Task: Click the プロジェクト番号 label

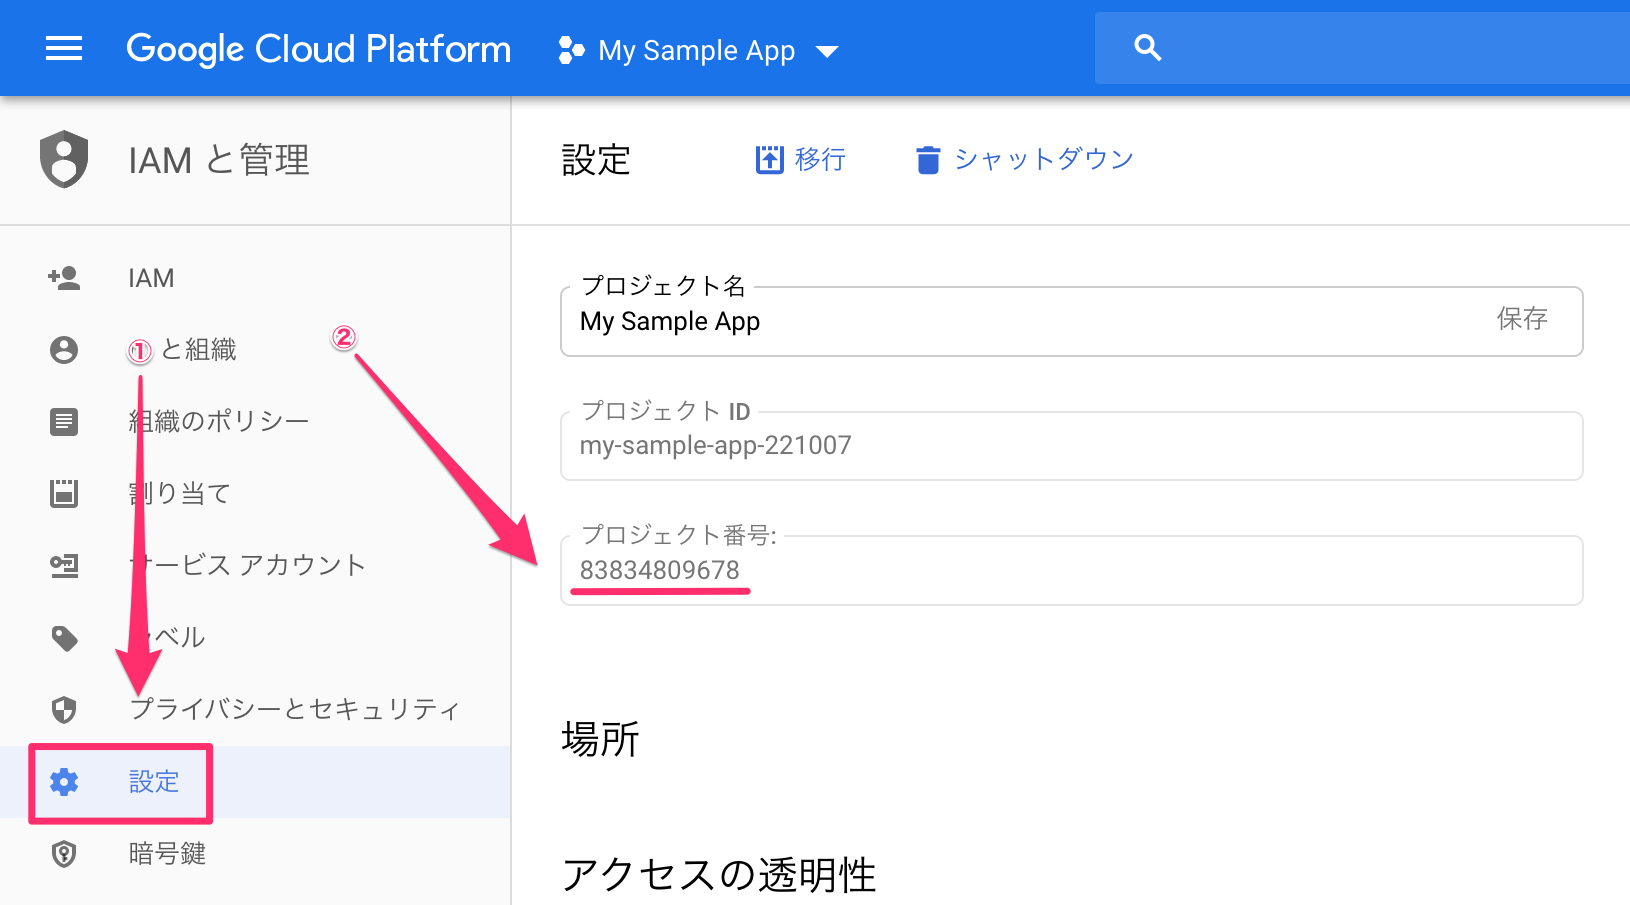Action: [679, 535]
